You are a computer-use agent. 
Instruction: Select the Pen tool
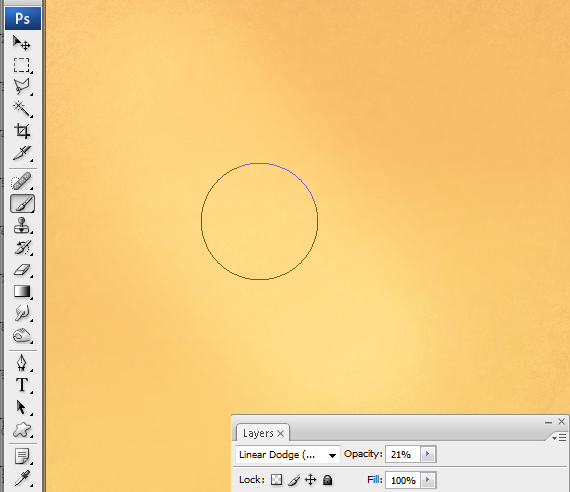pos(22,363)
